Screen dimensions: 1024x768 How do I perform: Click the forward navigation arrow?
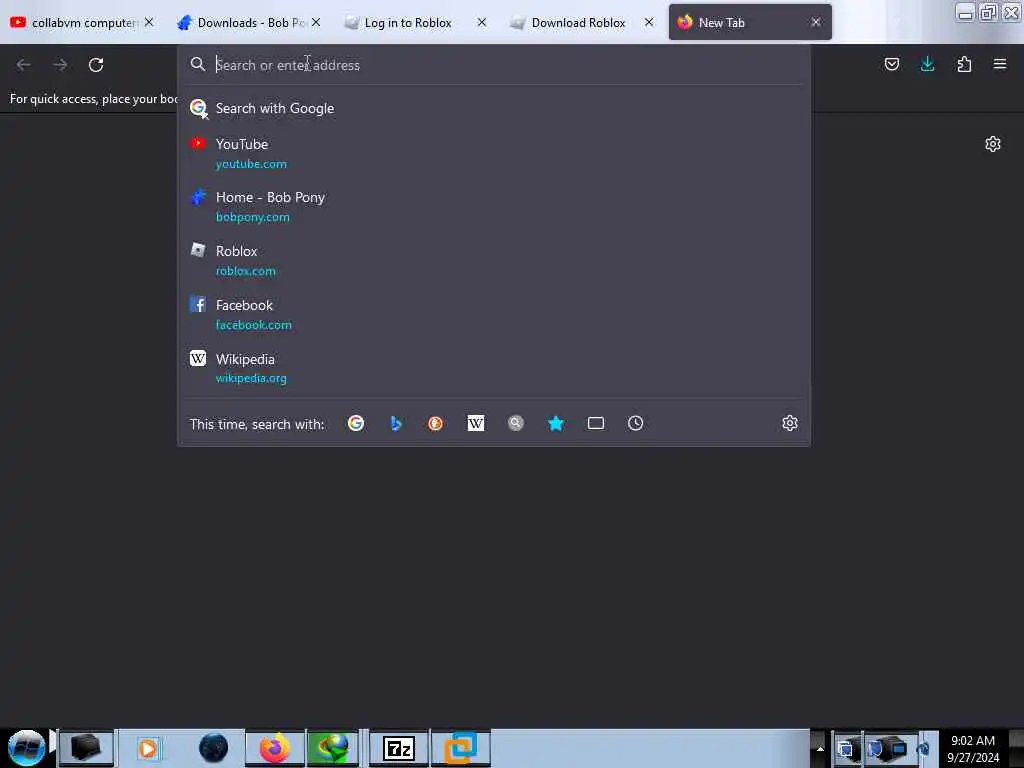coord(60,65)
